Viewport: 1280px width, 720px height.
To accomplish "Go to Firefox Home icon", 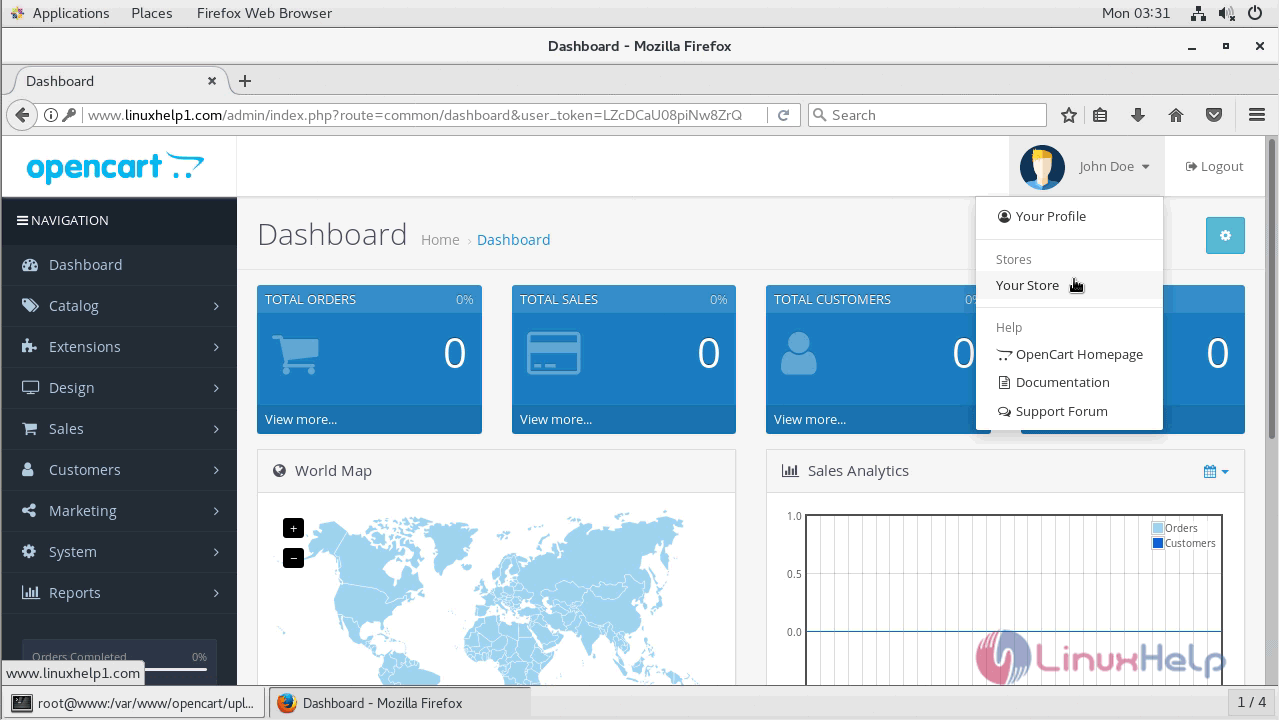I will [1176, 115].
